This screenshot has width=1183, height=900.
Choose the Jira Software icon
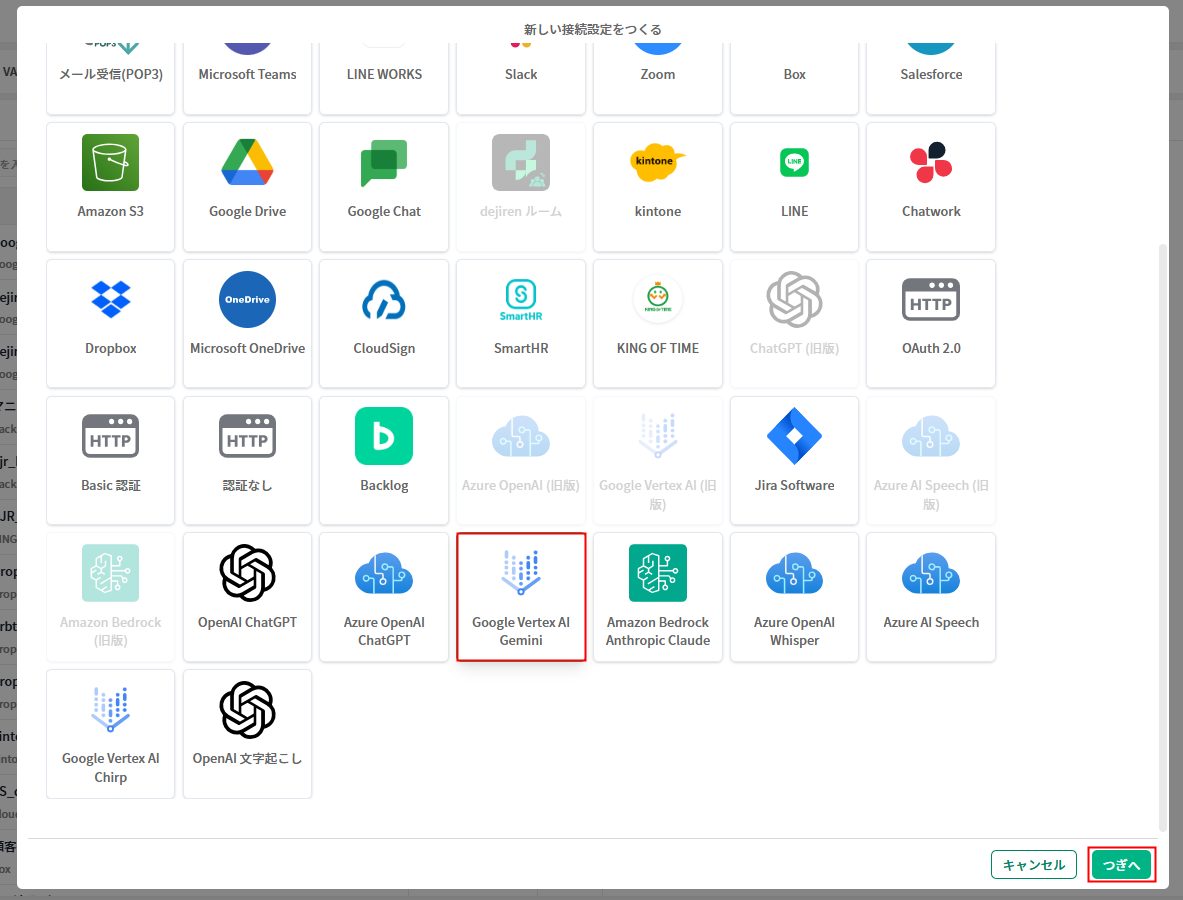tap(794, 436)
